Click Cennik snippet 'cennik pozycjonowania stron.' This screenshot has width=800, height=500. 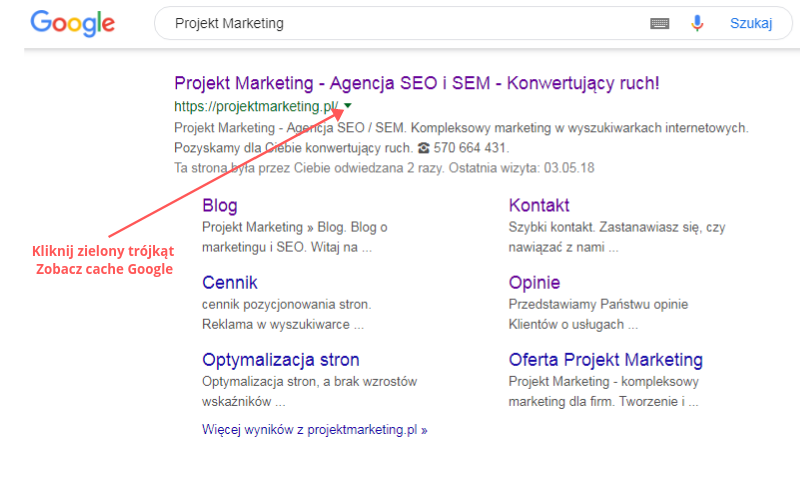pos(286,304)
